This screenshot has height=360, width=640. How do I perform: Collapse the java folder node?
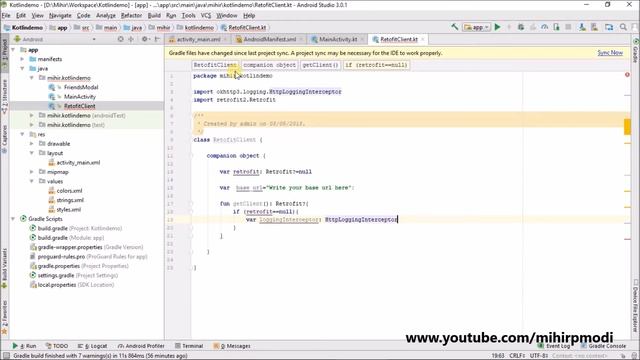23,69
